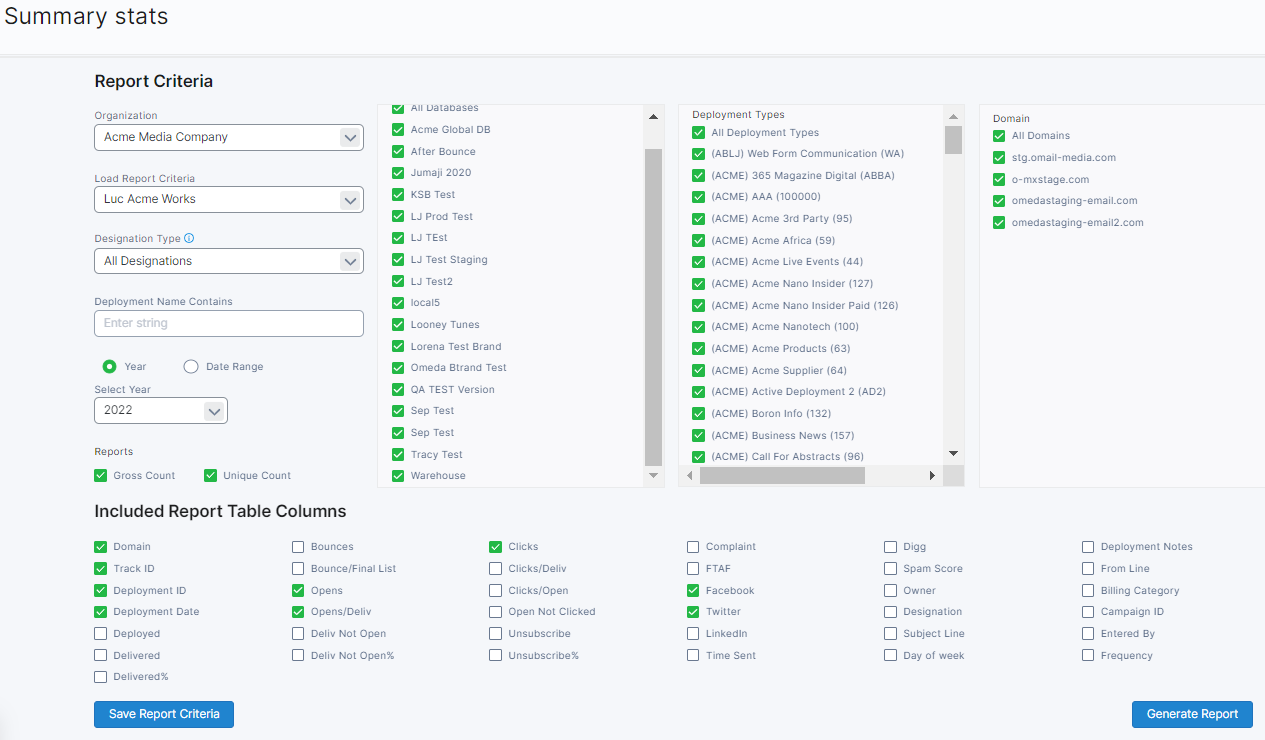Click the Designation Type info icon
Screen dimensions: 1265x740
tap(189, 239)
